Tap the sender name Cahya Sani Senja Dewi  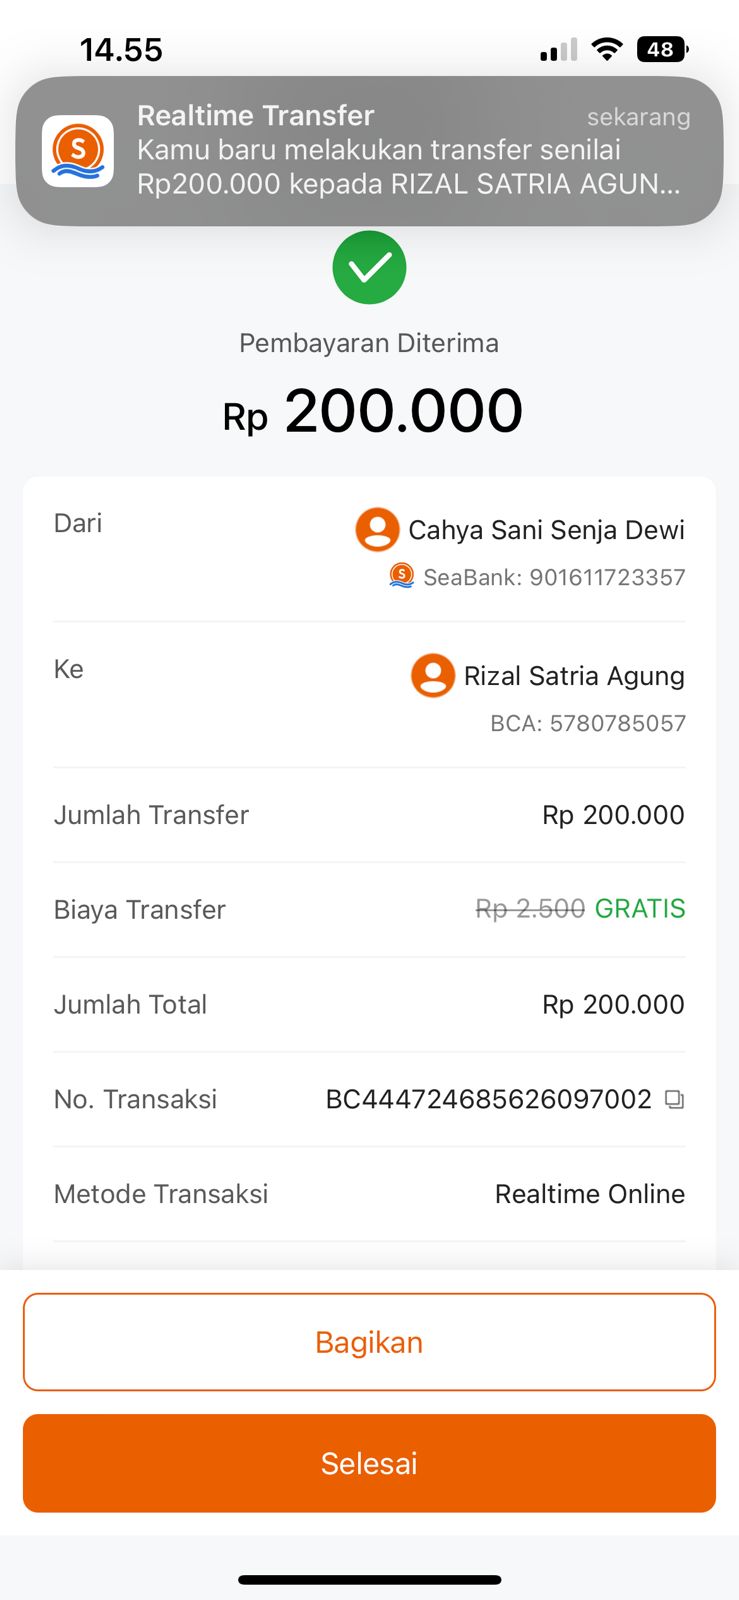click(546, 530)
